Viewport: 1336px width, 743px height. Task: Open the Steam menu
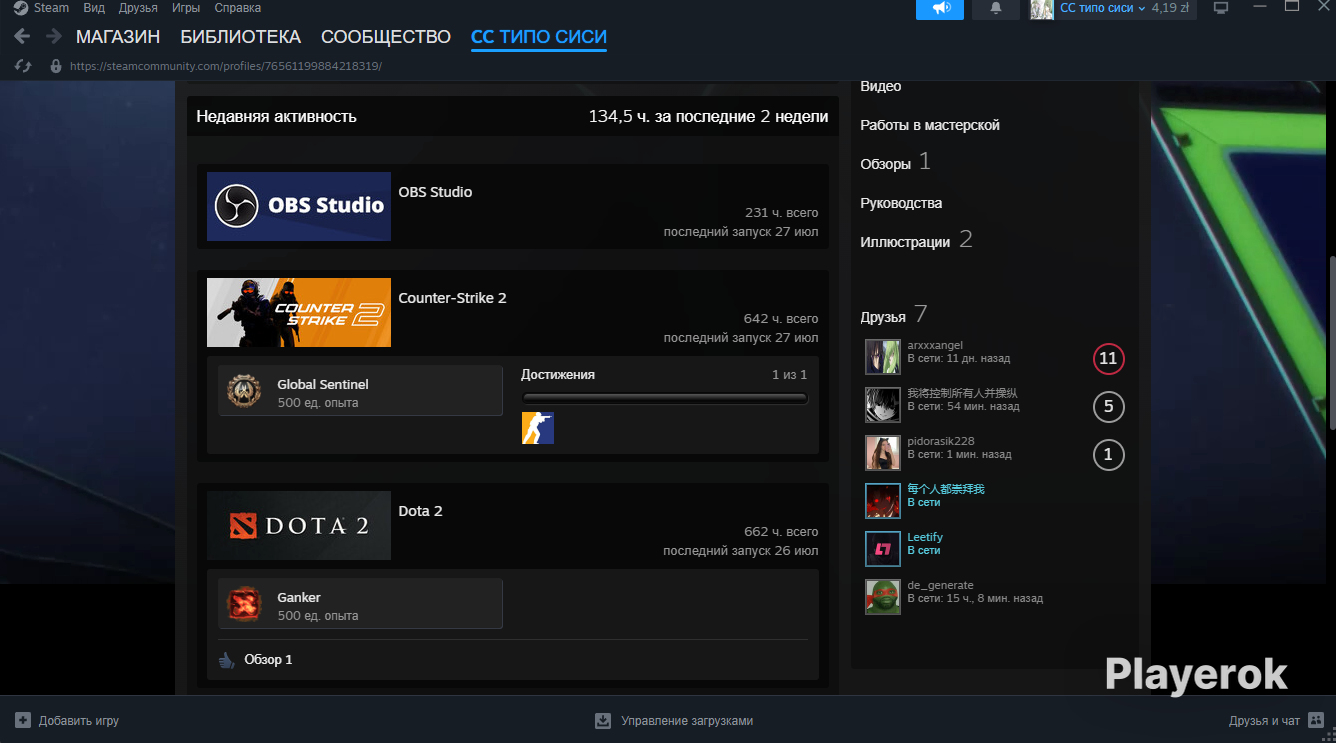51,8
